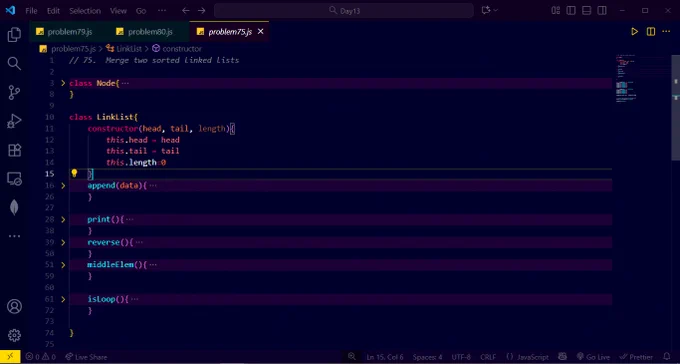Screen dimensions: 680x364
Task: Open the MongoDB leaf icon view
Action: pyautogui.click(x=14, y=207)
